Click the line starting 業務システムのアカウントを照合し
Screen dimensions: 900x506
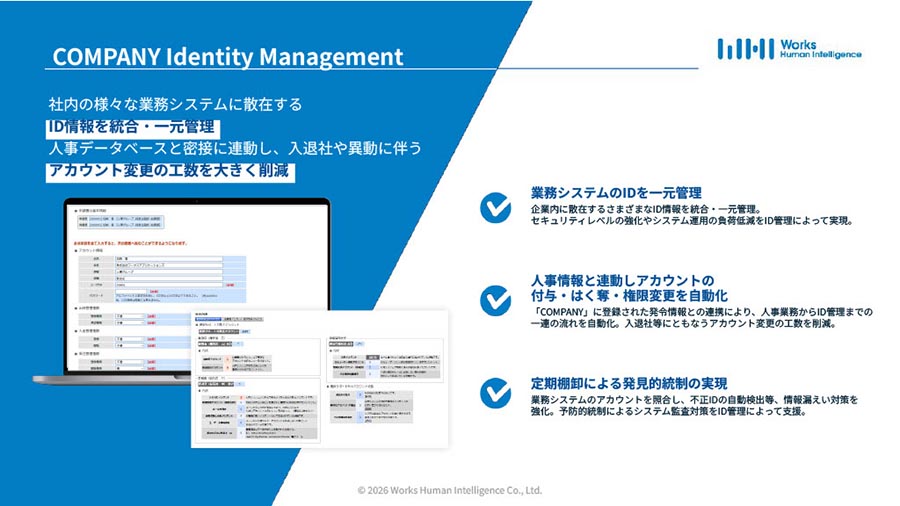(x=694, y=400)
